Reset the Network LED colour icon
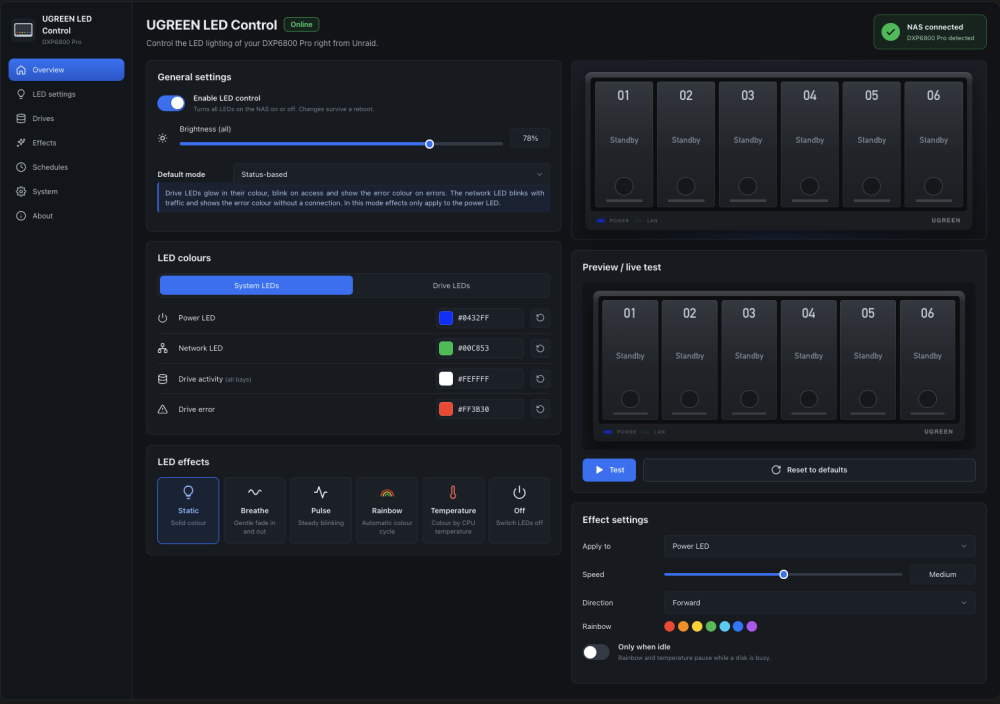Viewport: 1000px width, 704px height. 540,348
